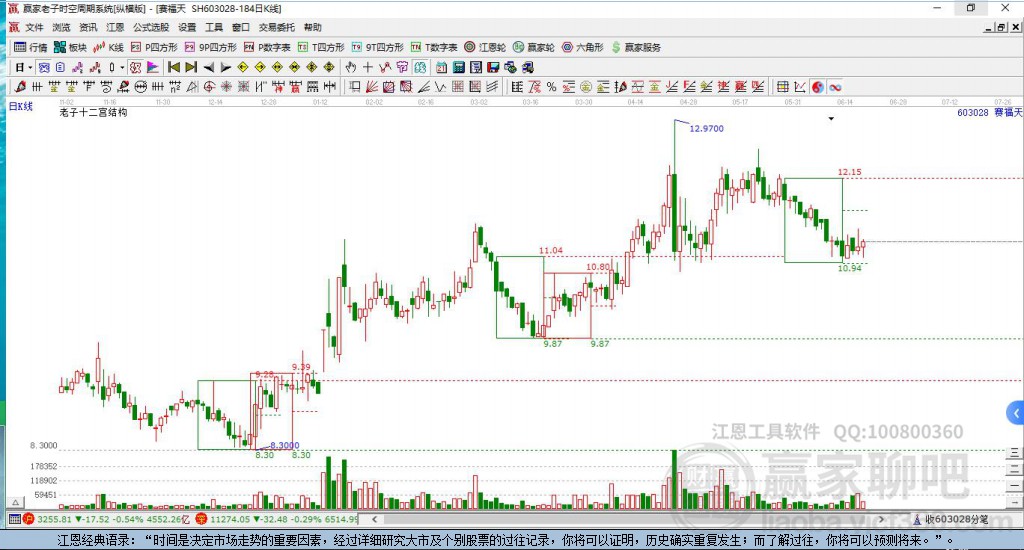The width and height of the screenshot is (1024, 550).
Task: Open the P四方形 square chart button
Action: (x=154, y=47)
